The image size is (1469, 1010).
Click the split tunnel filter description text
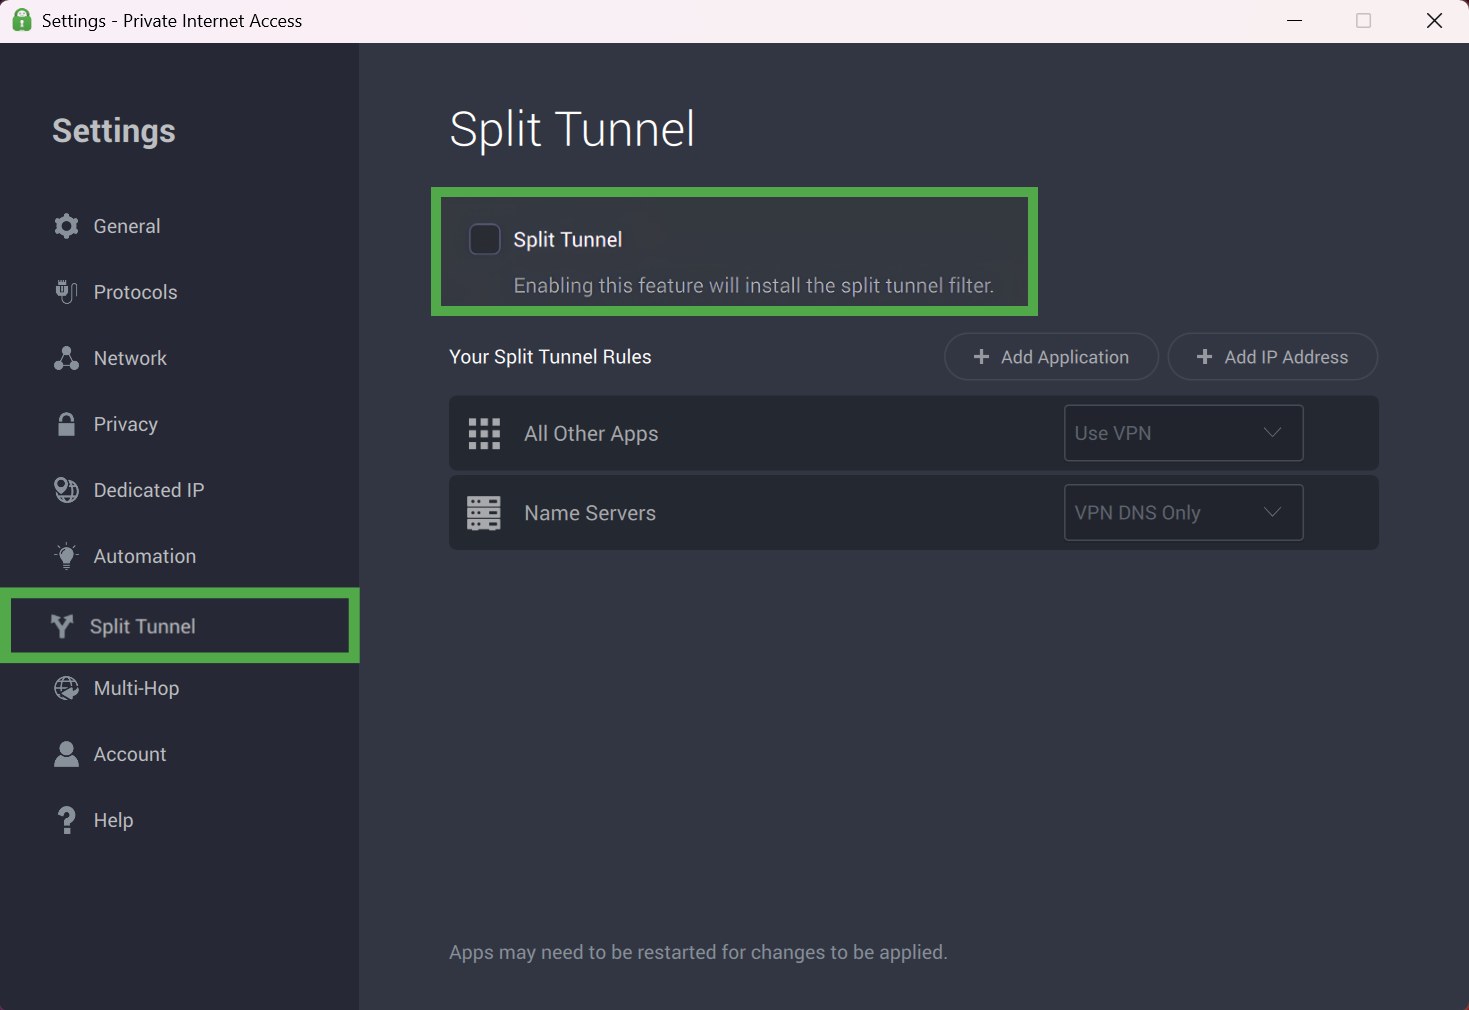[753, 286]
